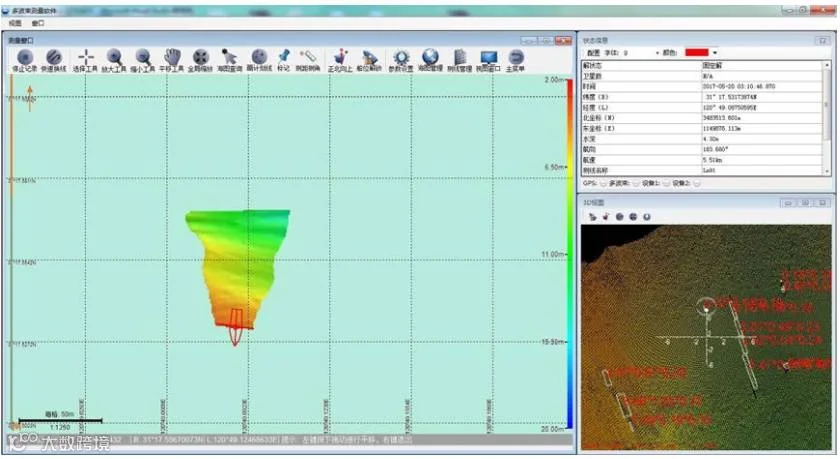Screen dimensions: 840x459
Task: Click the plan line tool next to 标记
Action: click(259, 57)
